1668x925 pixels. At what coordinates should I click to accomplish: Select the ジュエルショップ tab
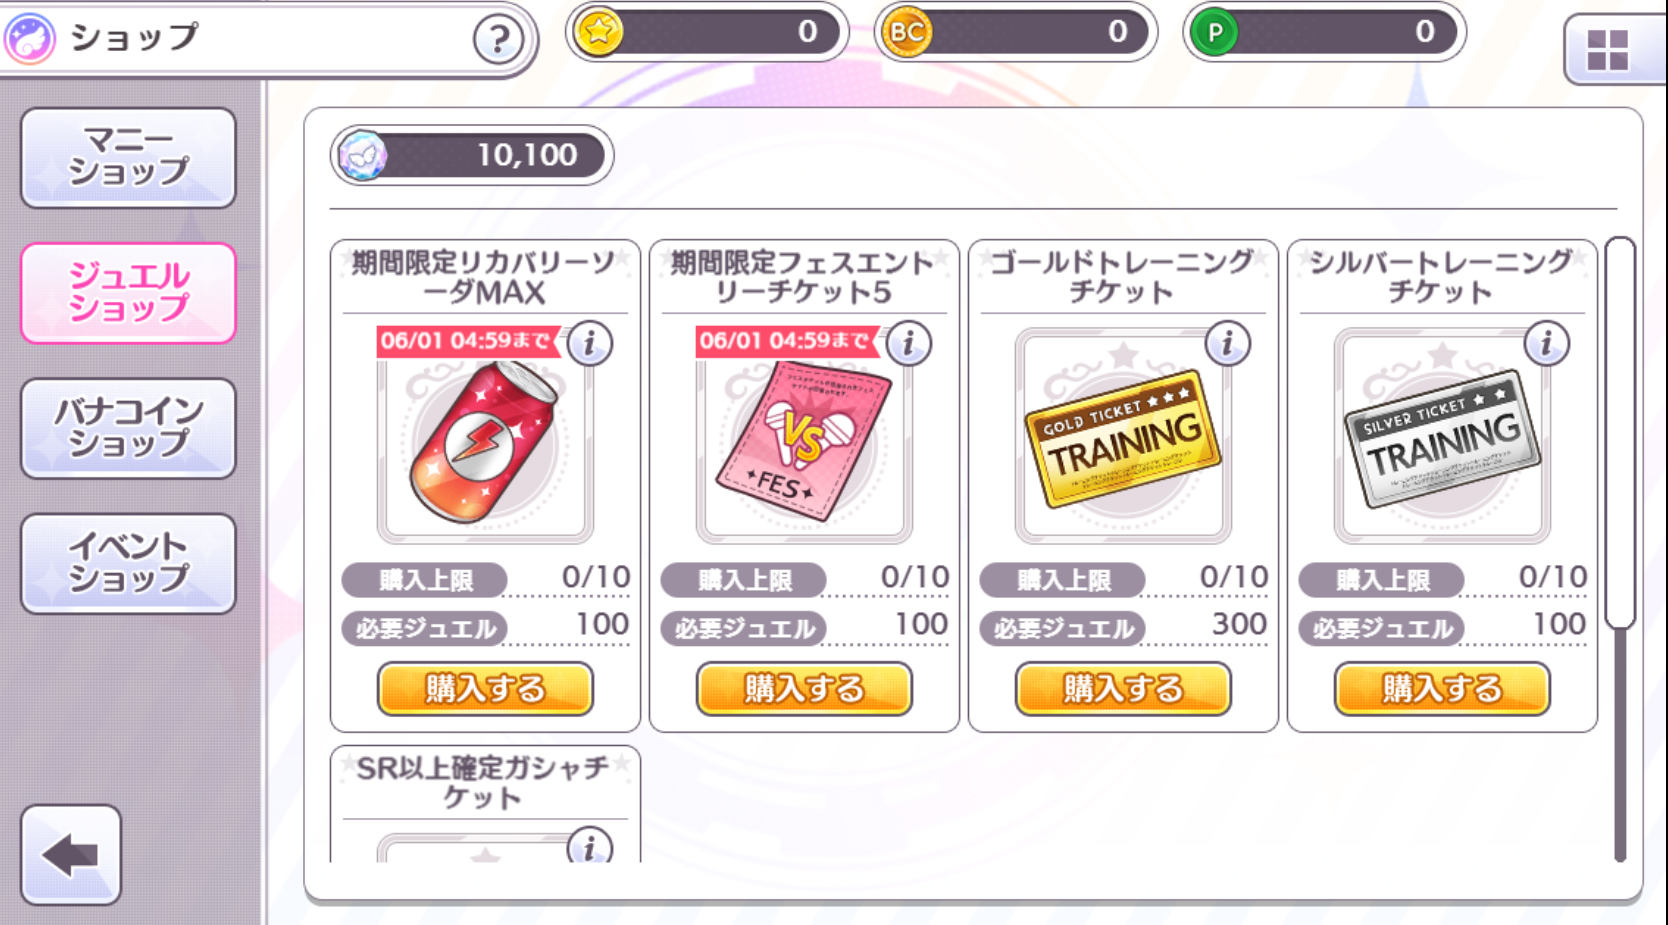tap(128, 293)
